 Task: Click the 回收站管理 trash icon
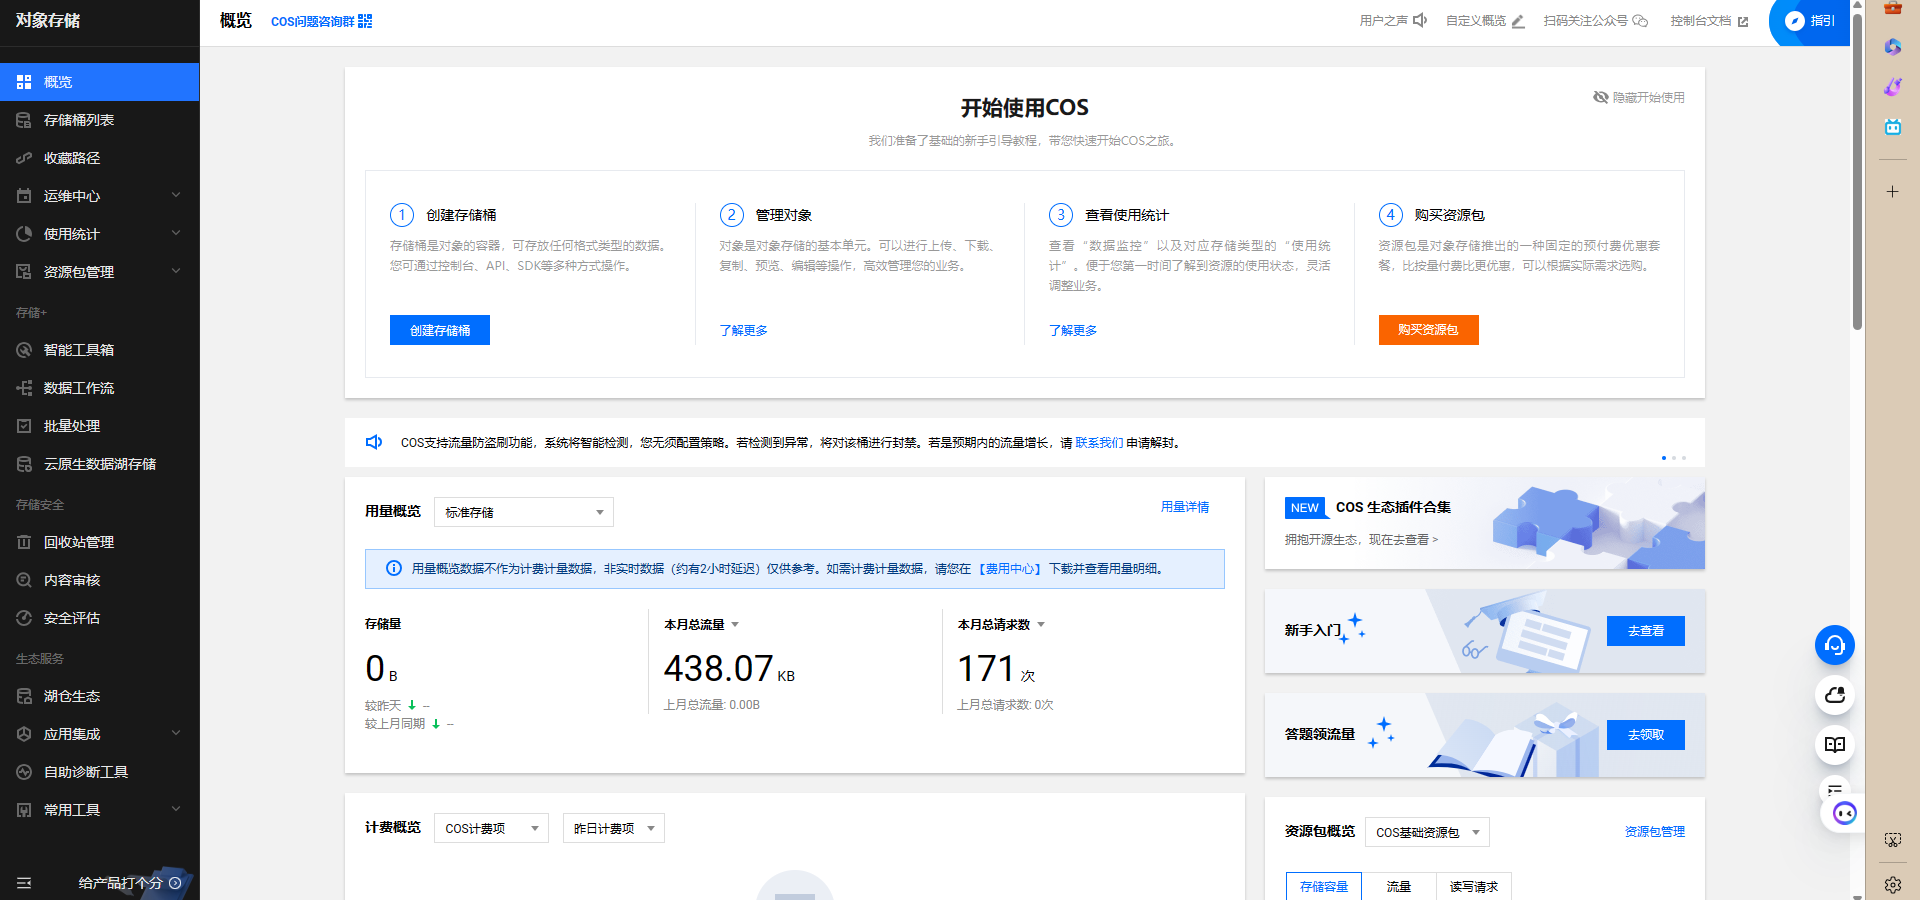pos(24,542)
